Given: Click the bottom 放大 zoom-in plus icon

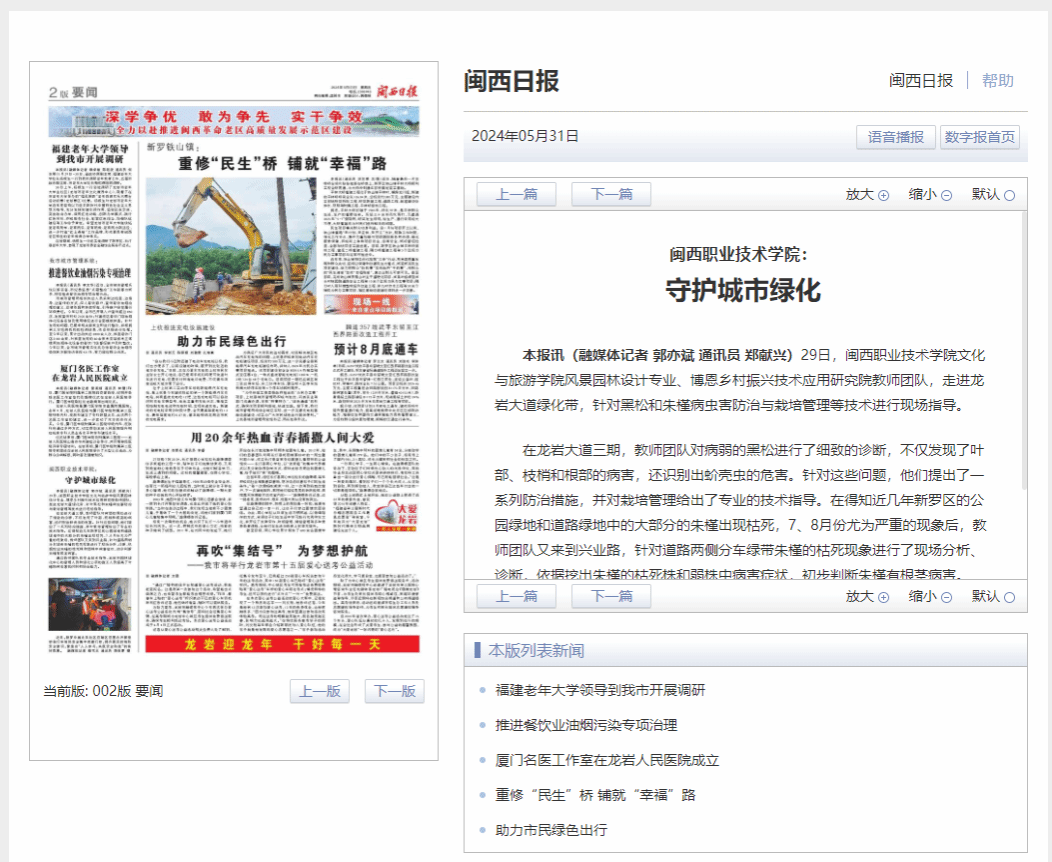Looking at the screenshot, I should 883,597.
